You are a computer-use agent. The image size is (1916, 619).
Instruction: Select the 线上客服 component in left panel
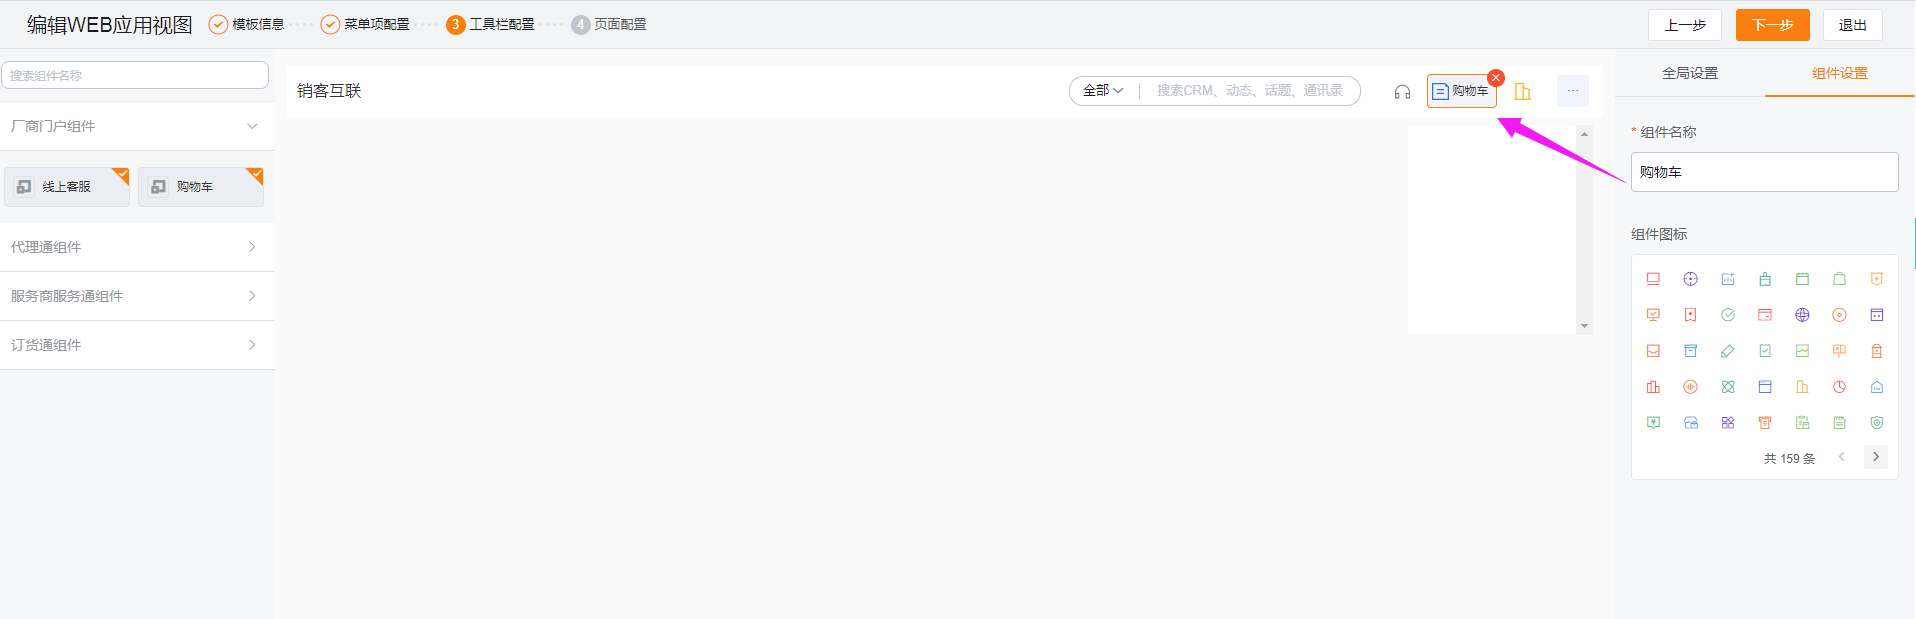click(67, 187)
